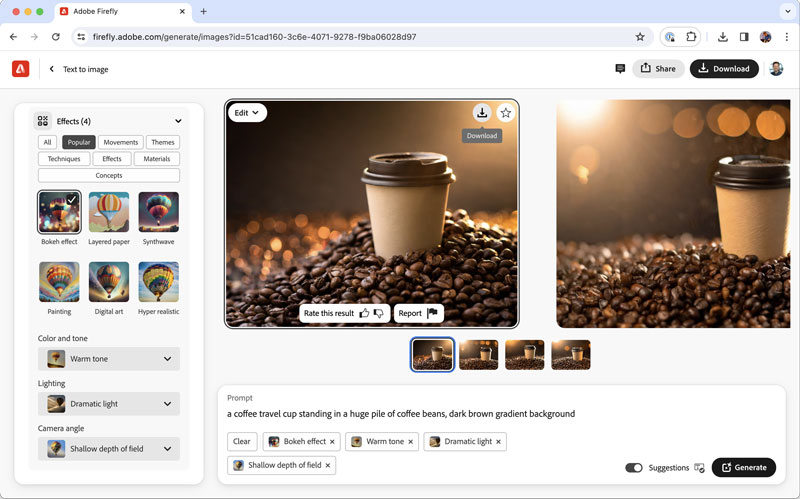Bookmark the page with the star icon
The image size is (800, 499).
pyautogui.click(x=640, y=37)
